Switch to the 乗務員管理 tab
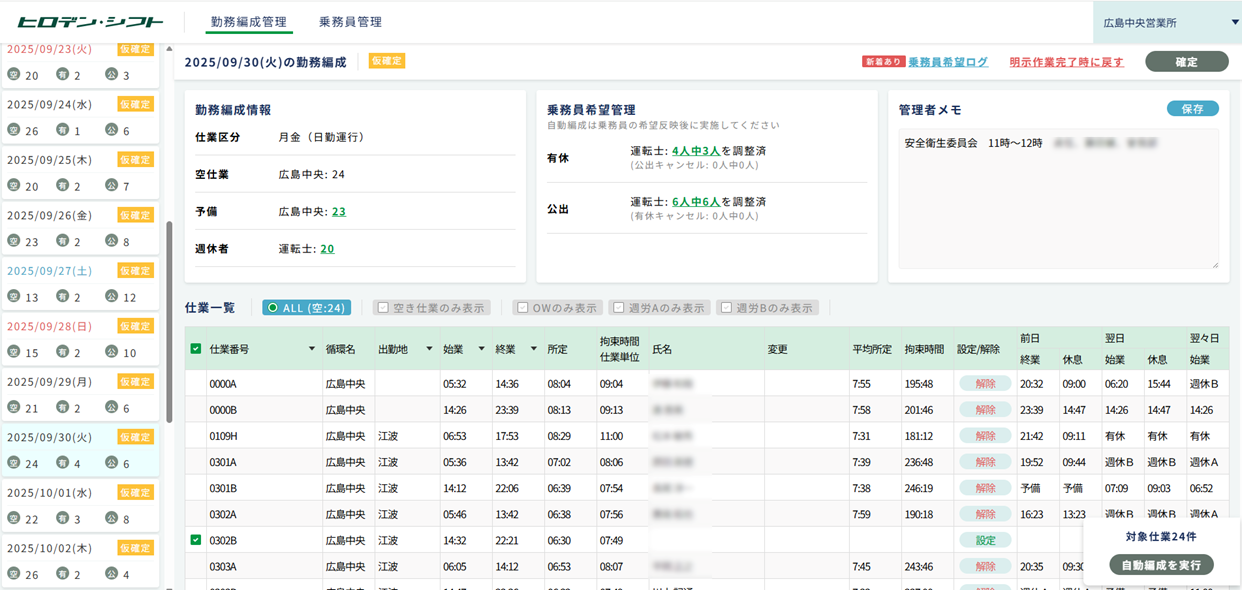The width and height of the screenshot is (1242, 590). pyautogui.click(x=350, y=22)
